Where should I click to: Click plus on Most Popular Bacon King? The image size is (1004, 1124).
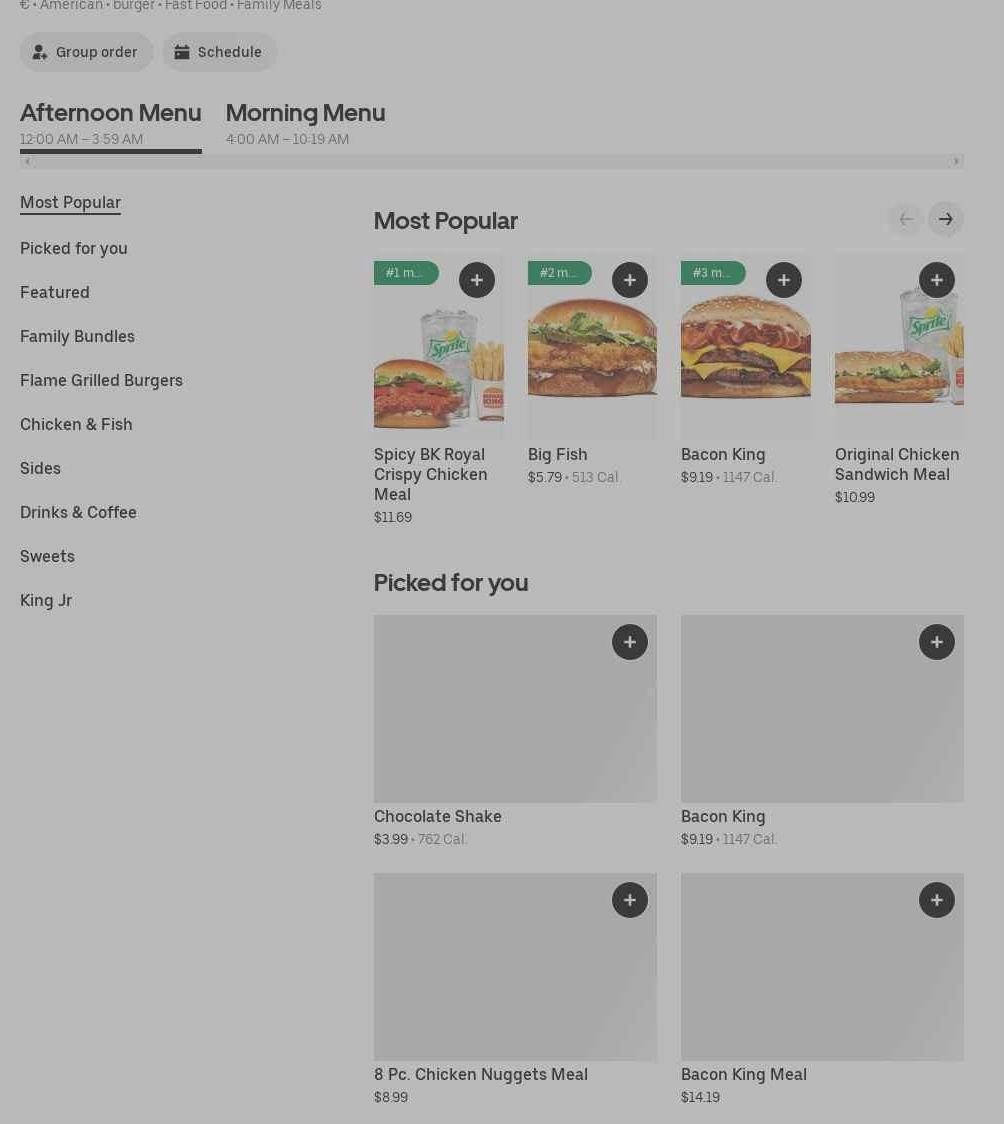(783, 280)
